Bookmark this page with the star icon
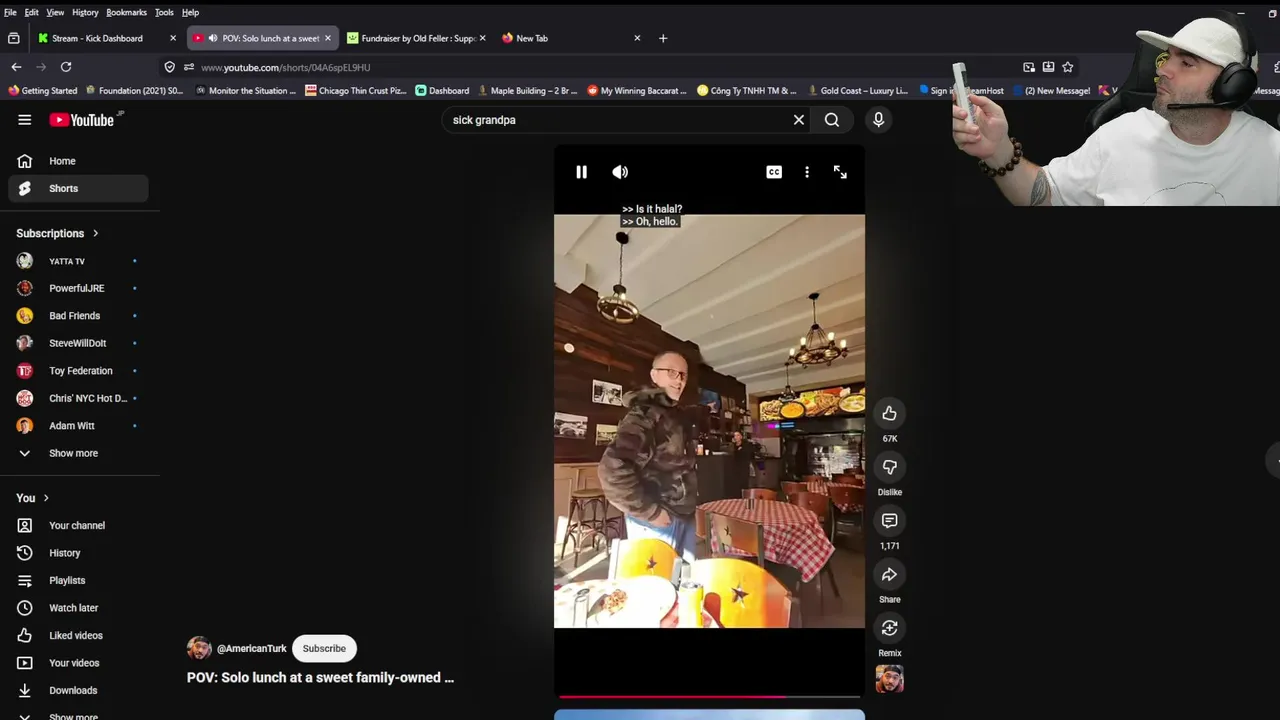The width and height of the screenshot is (1280, 720). 1068,67
